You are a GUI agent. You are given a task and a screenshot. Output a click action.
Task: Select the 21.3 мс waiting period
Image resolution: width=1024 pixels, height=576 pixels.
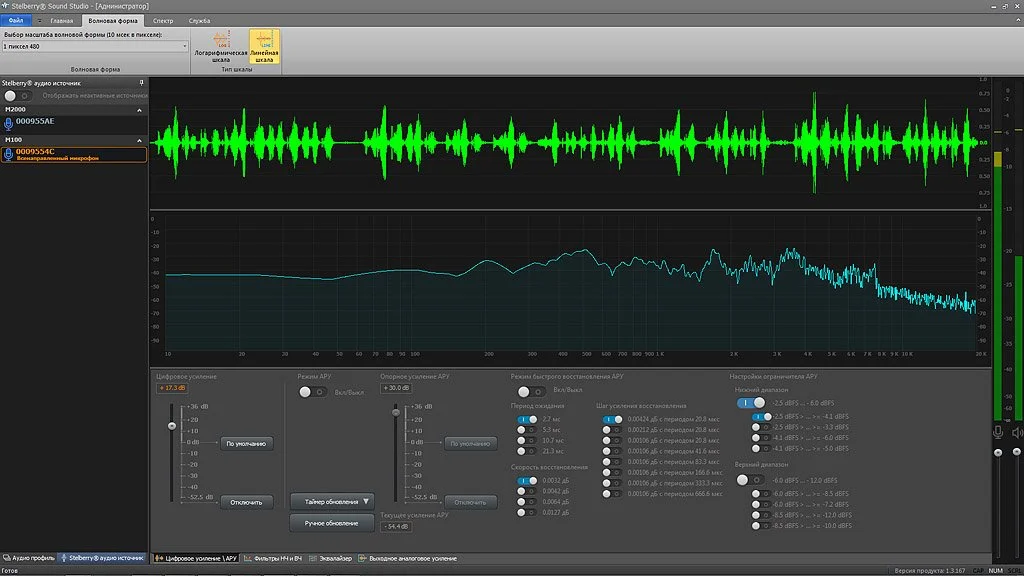[x=526, y=451]
